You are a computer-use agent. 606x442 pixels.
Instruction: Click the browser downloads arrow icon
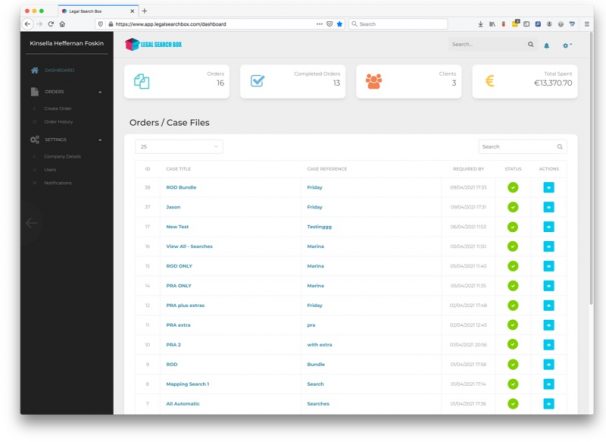(x=480, y=24)
